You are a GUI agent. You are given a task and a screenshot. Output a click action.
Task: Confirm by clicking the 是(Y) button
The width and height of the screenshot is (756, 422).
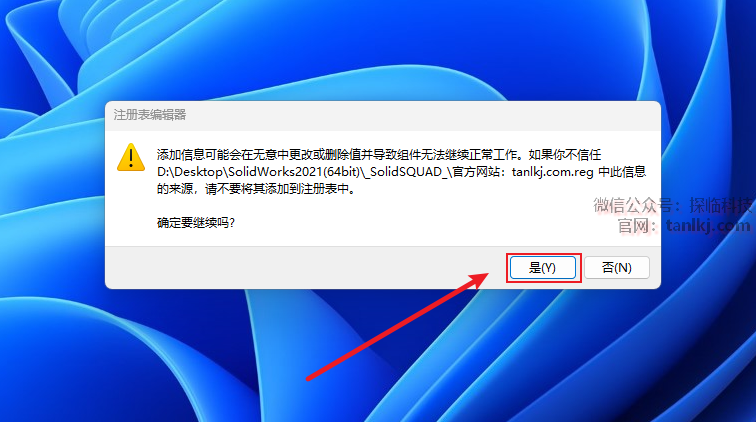pos(543,268)
